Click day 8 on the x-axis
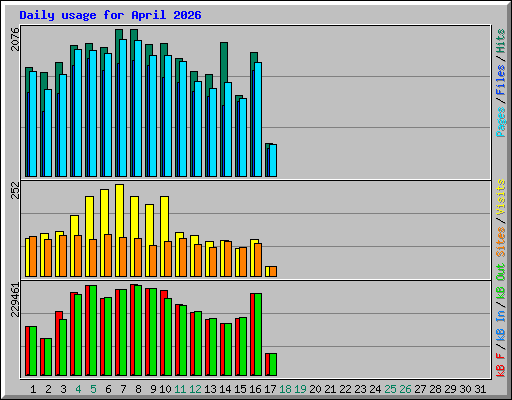The height and width of the screenshot is (400, 512). (x=138, y=389)
